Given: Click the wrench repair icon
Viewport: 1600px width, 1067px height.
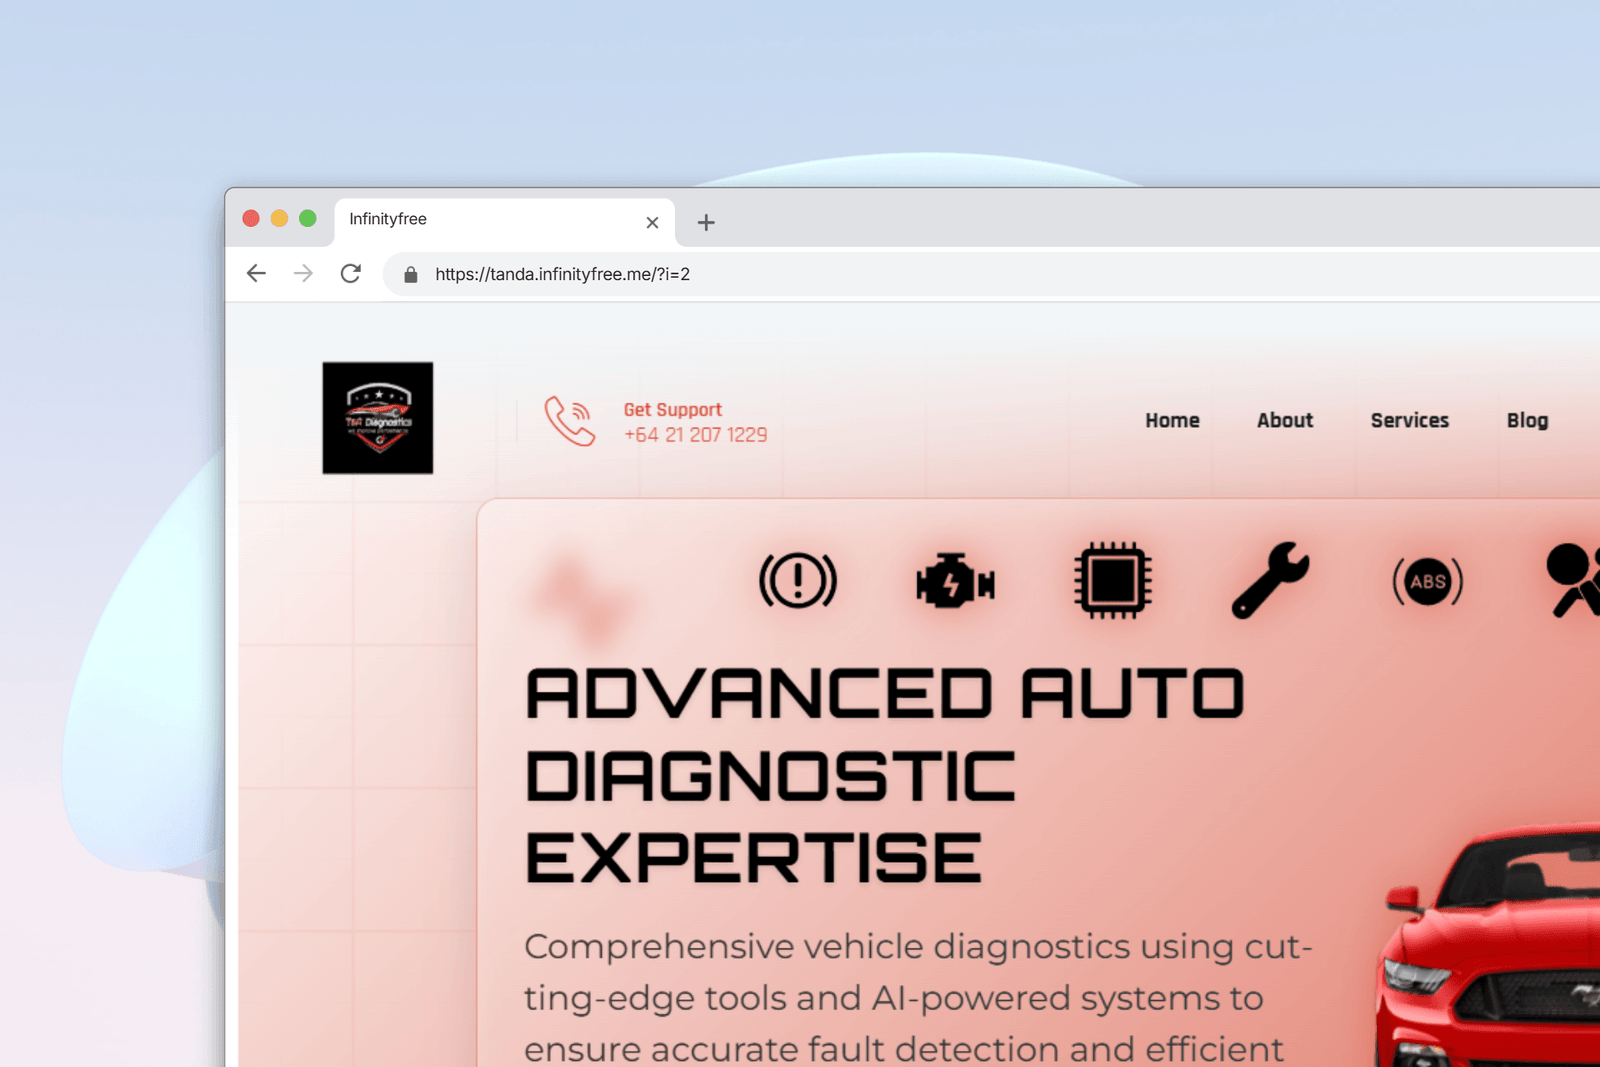Looking at the screenshot, I should 1270,581.
